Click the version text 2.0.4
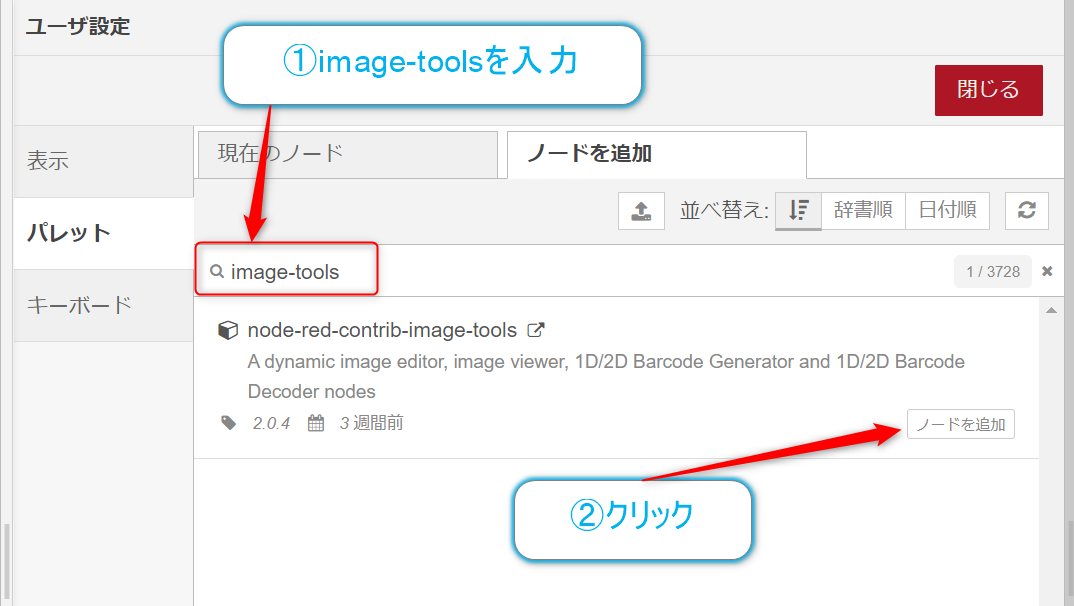 coord(271,423)
